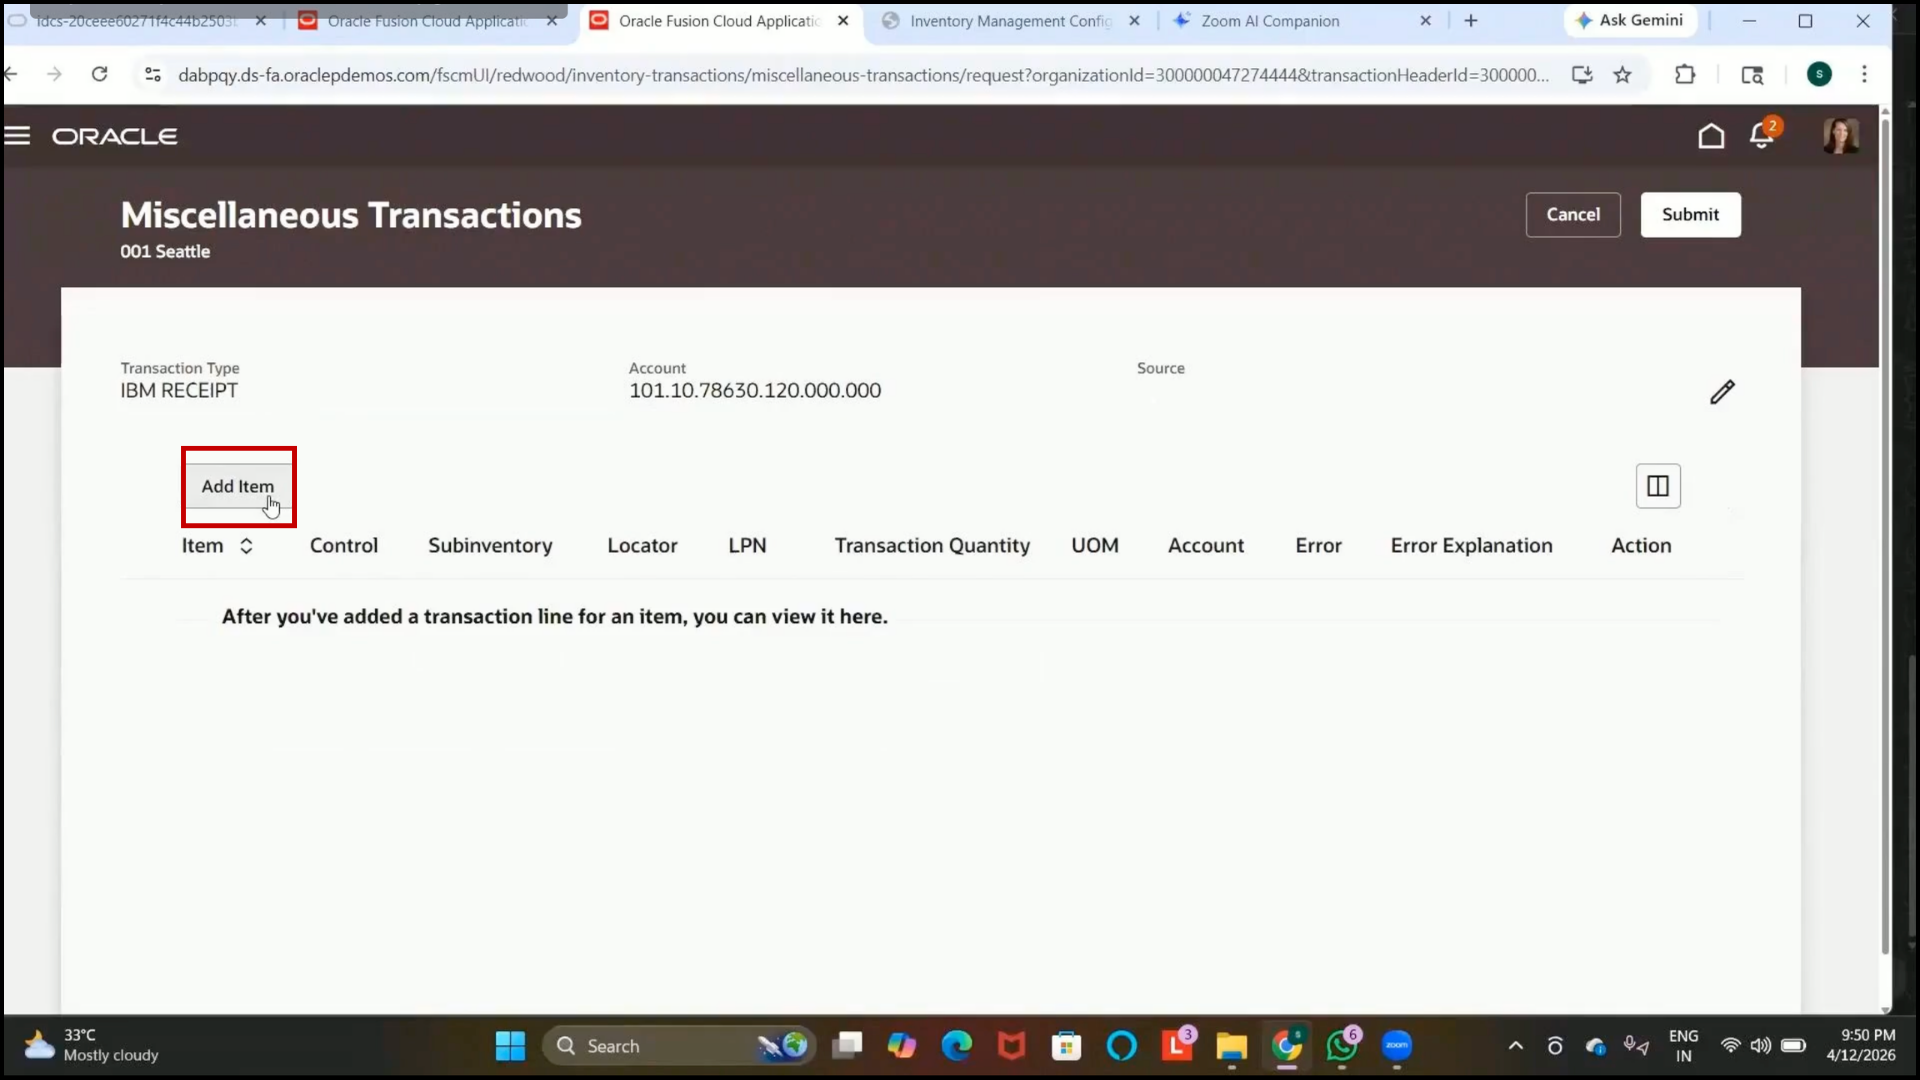Open weather widget showing 33°C
The image size is (1920, 1080).
pos(92,1046)
